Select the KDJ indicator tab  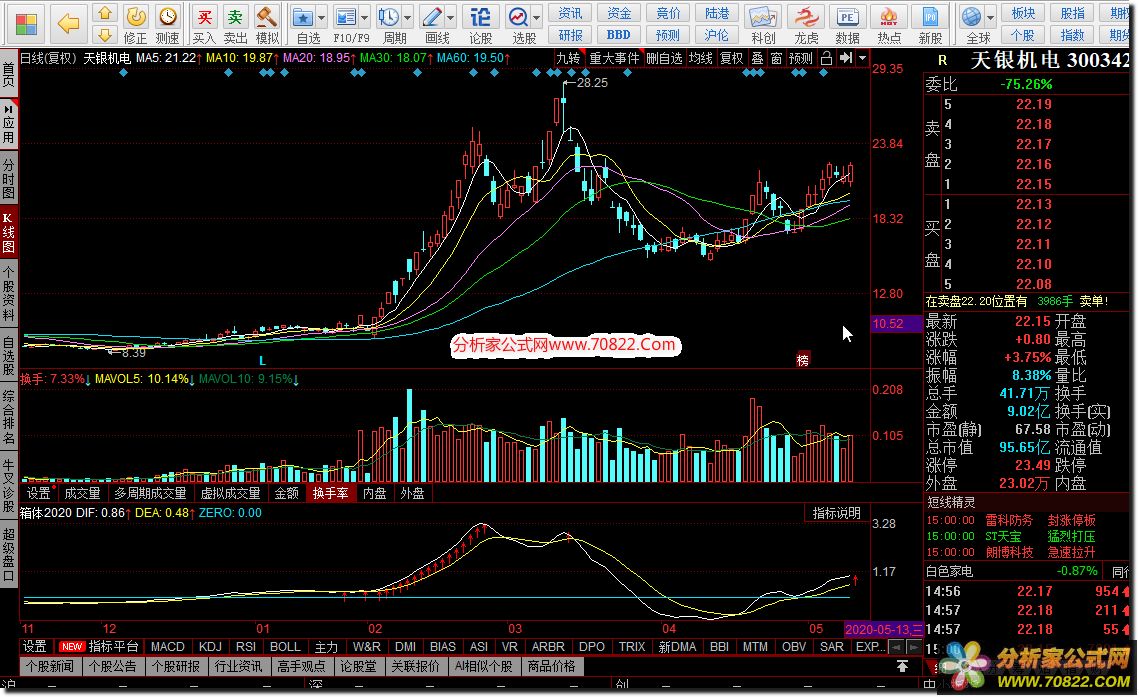pos(210,646)
